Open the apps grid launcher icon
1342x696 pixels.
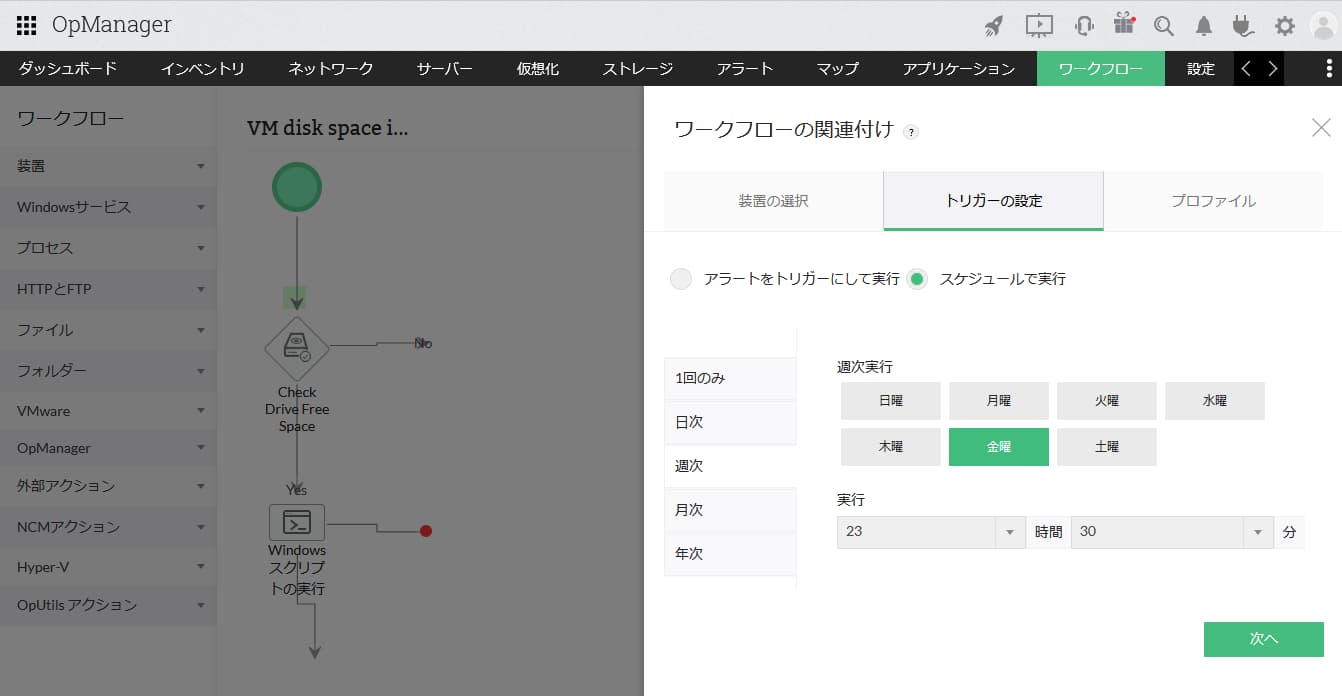27,25
